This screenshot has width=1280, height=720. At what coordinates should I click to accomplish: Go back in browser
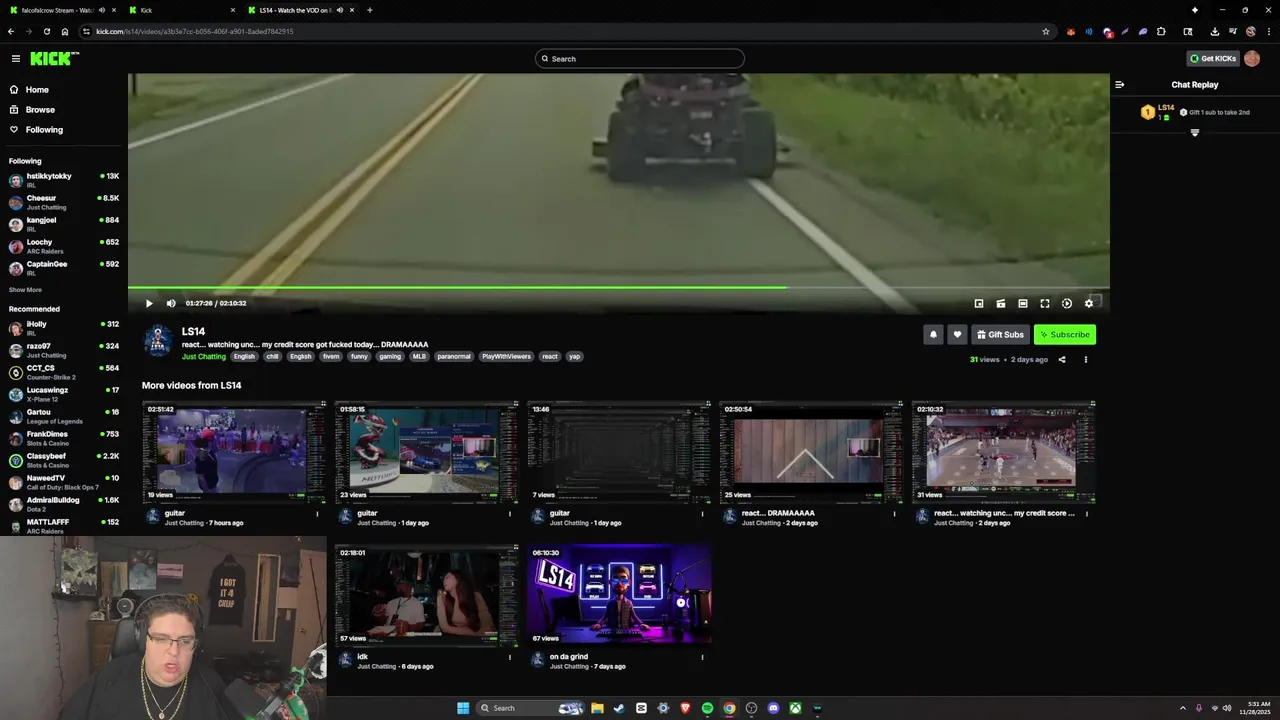(10, 31)
